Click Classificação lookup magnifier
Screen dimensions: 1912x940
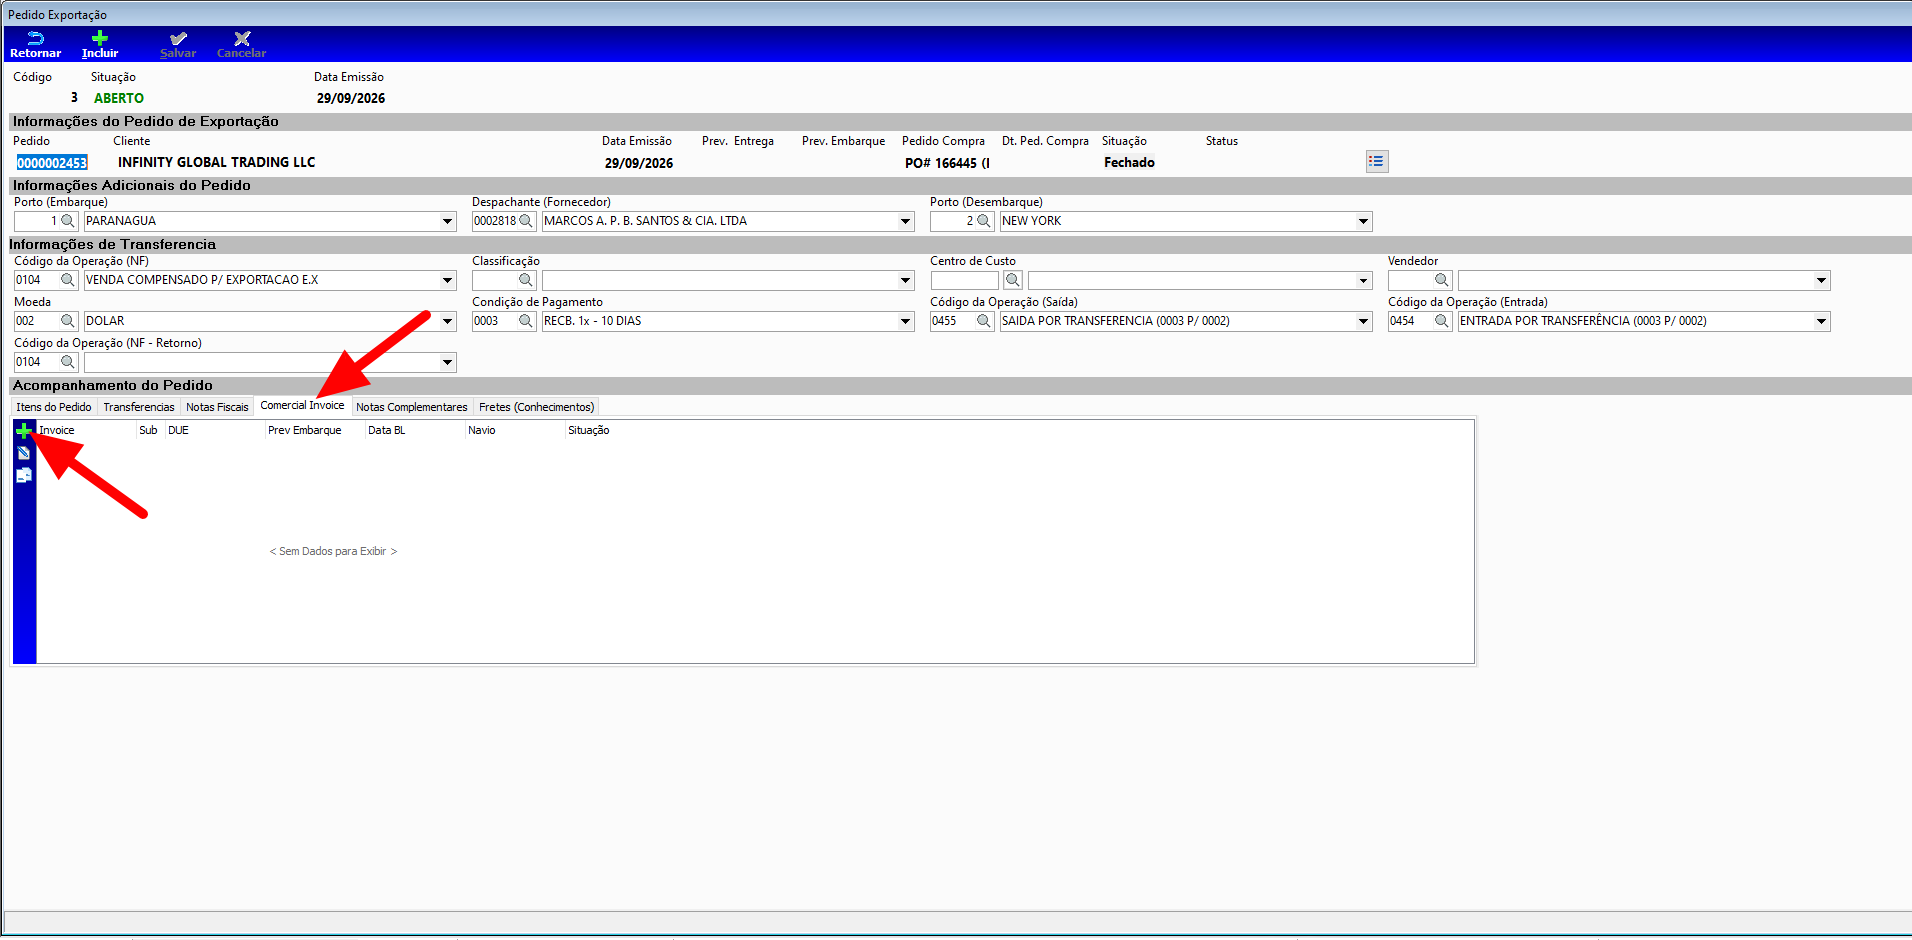pyautogui.click(x=526, y=280)
